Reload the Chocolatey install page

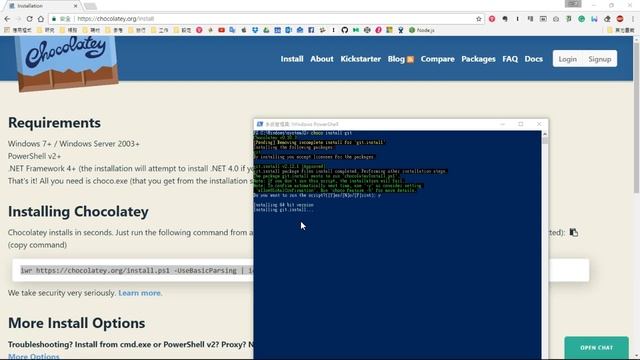(x=29, y=19)
